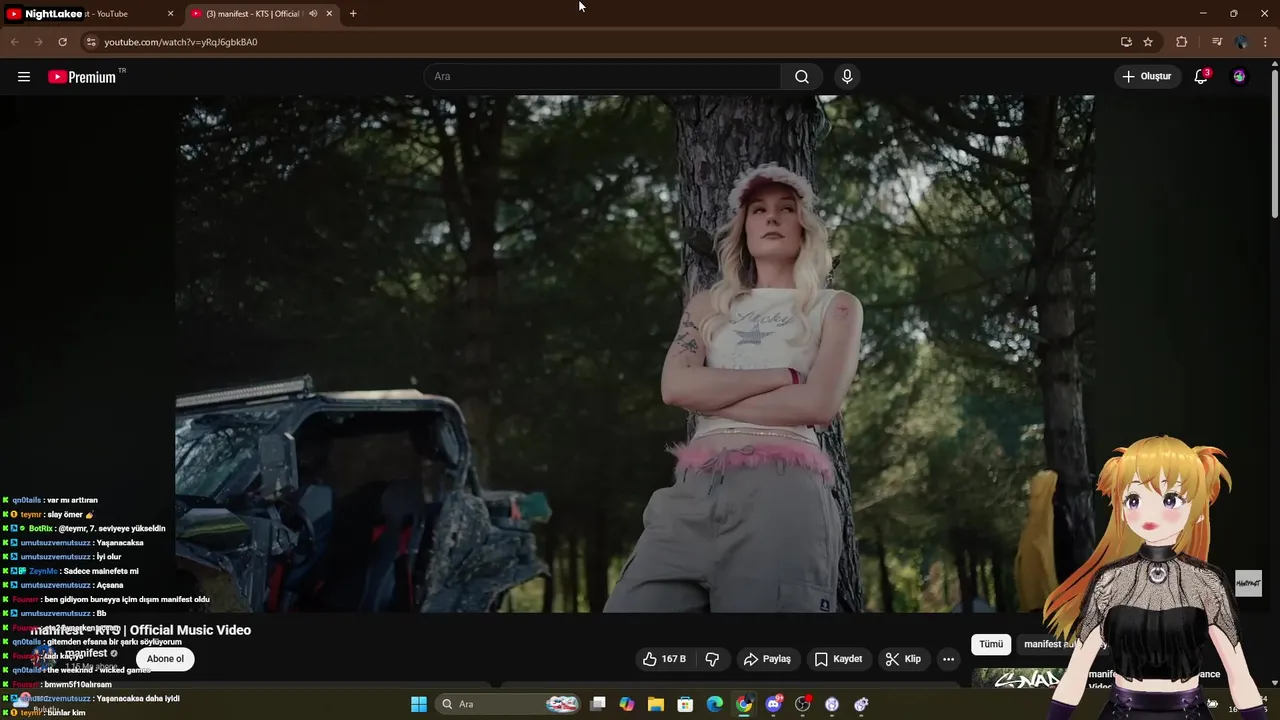
Task: Open Chrome extensions puzzle icon
Action: [1182, 42]
